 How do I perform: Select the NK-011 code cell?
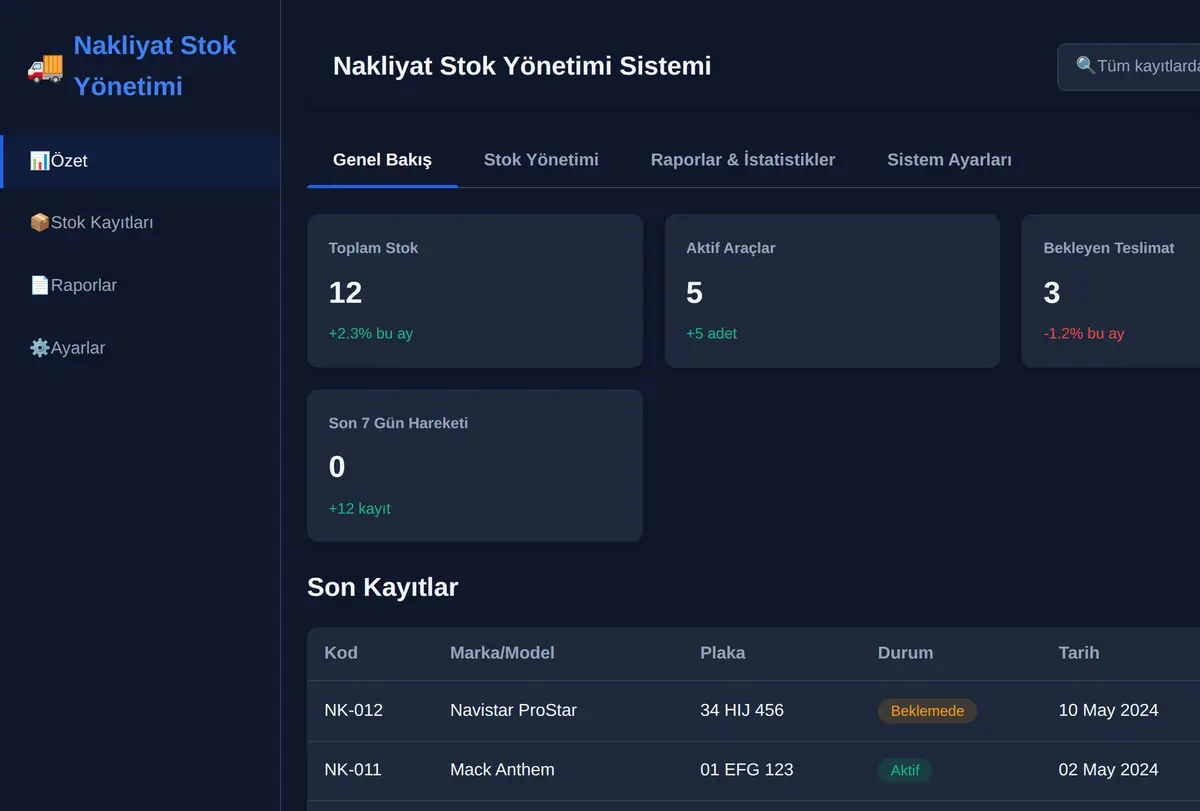(x=353, y=770)
